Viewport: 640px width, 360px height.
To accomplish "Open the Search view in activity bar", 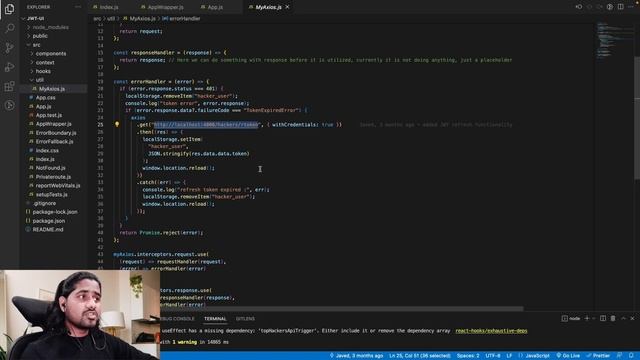I will click(9, 28).
